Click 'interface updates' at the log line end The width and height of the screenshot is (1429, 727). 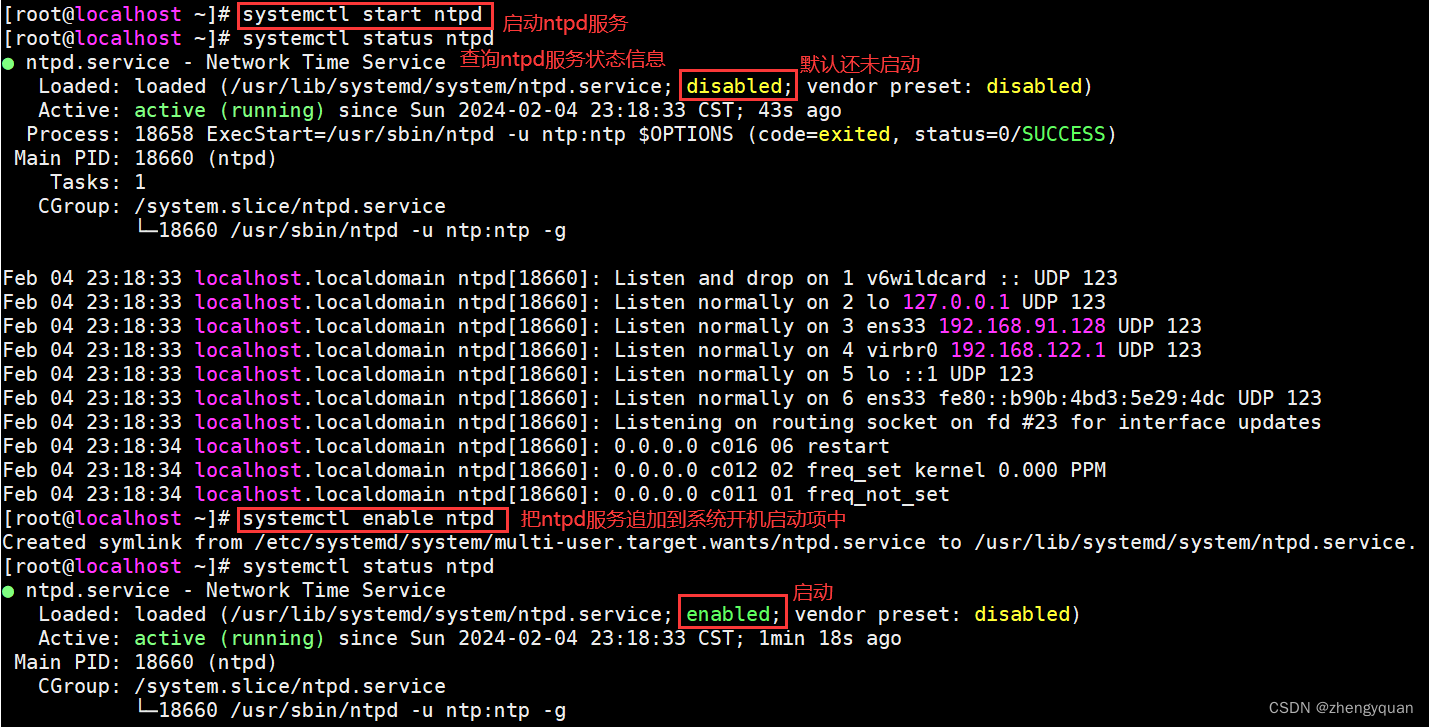point(1220,422)
